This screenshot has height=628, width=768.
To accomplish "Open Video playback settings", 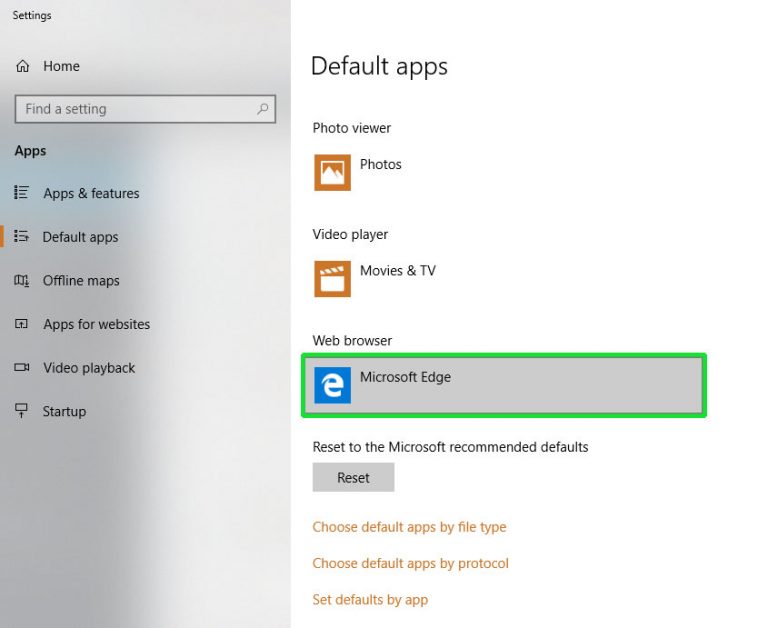I will pos(89,368).
